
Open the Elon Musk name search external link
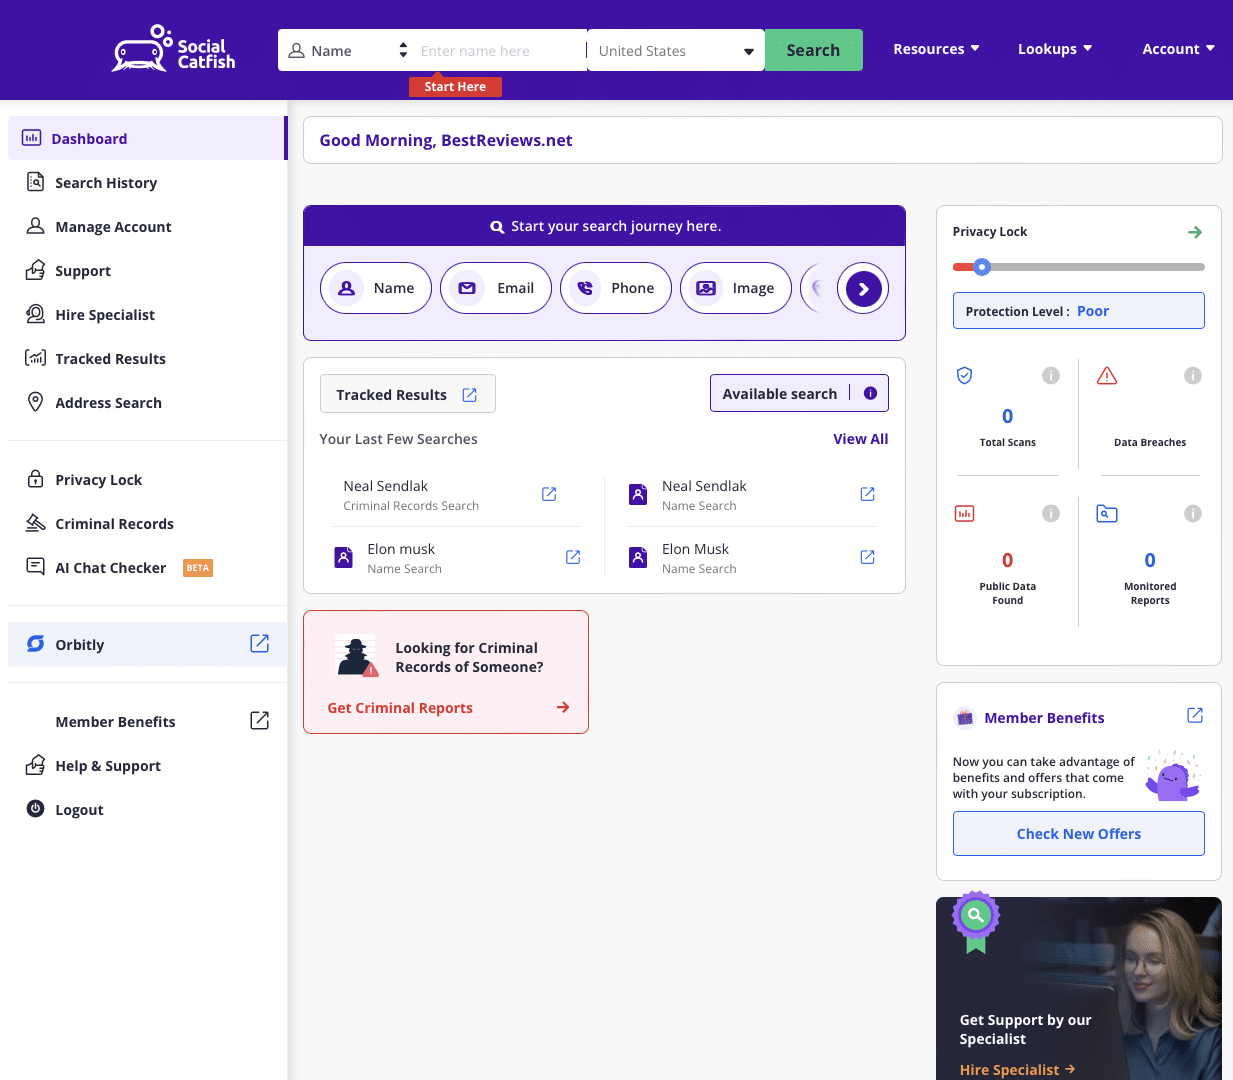867,557
